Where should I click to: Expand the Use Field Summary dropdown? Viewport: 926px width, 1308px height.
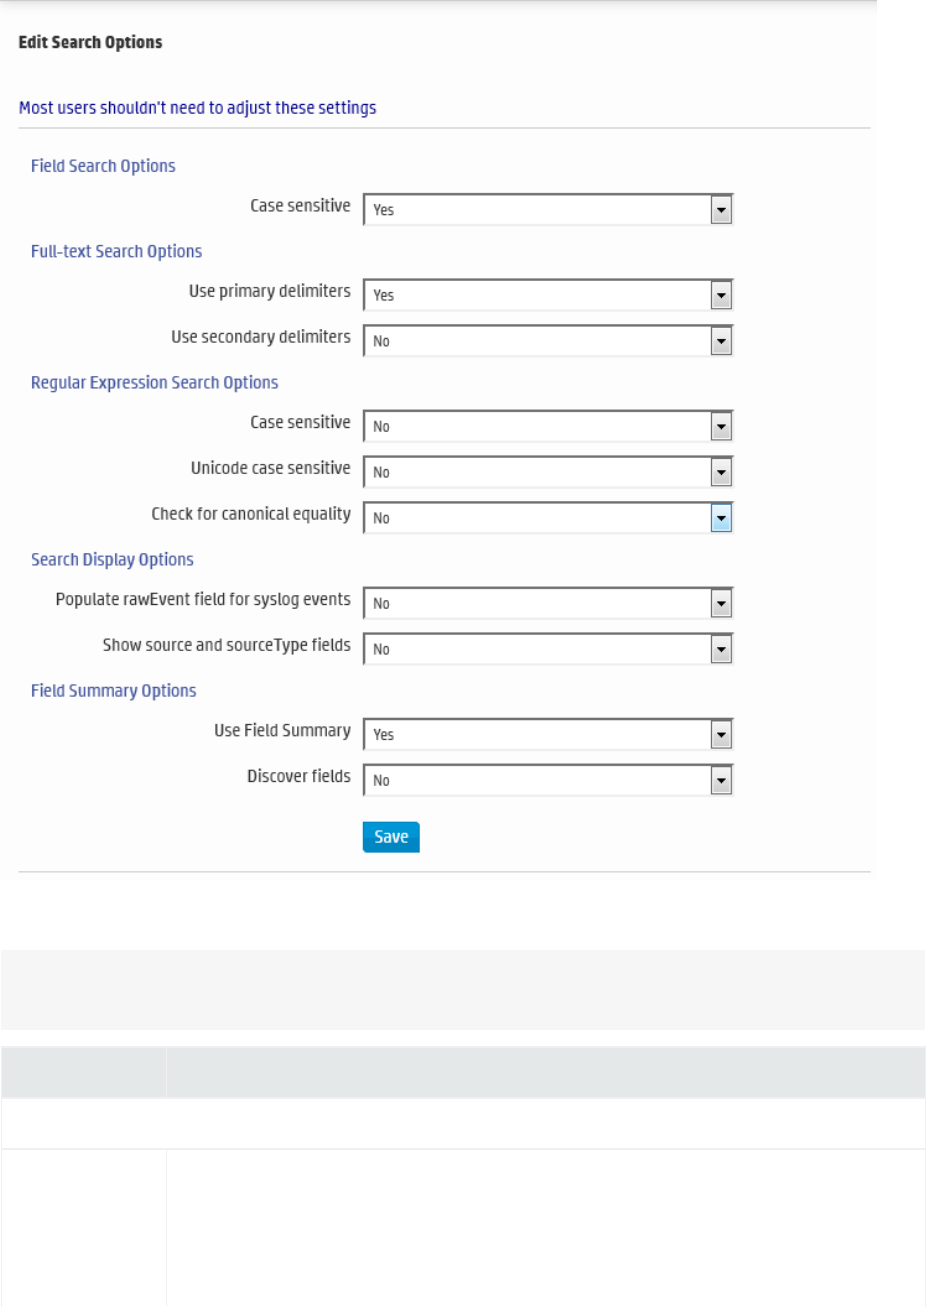coord(548,734)
